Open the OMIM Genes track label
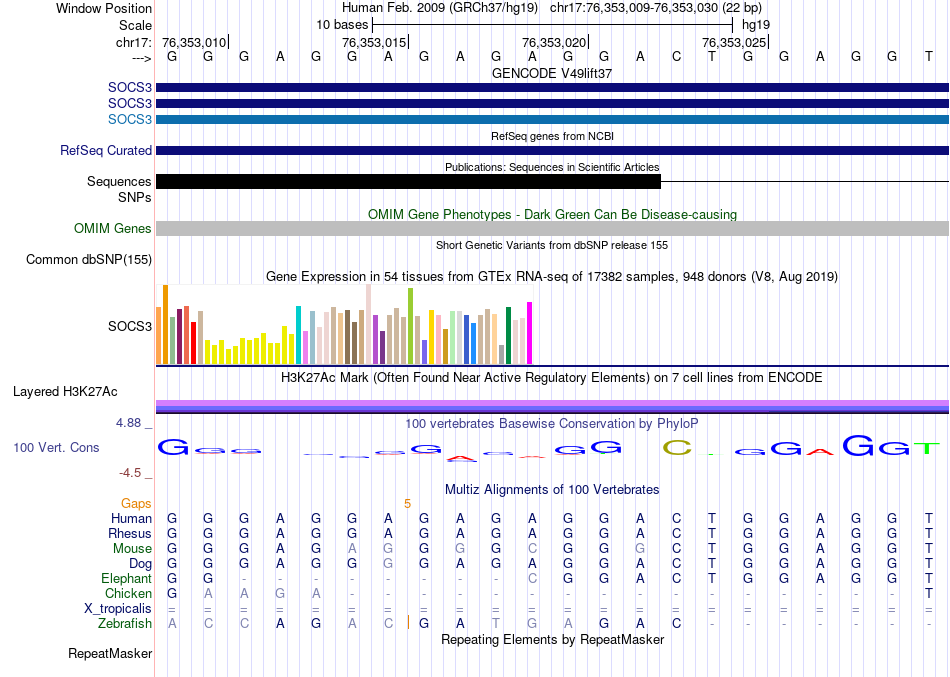Viewport: 950px width, 677px height. coord(113,228)
